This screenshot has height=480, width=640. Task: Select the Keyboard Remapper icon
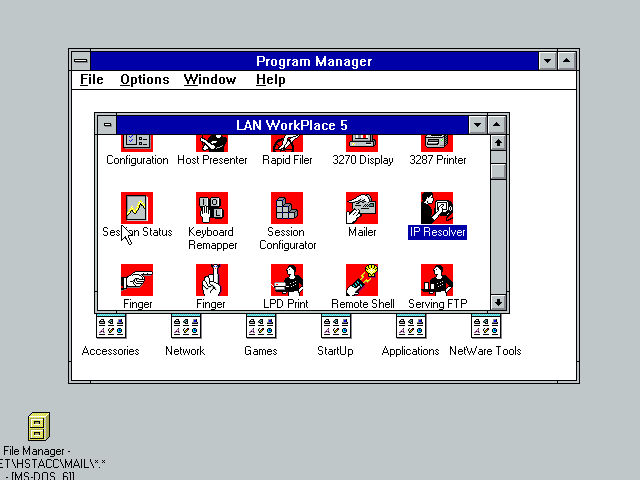coord(212,208)
